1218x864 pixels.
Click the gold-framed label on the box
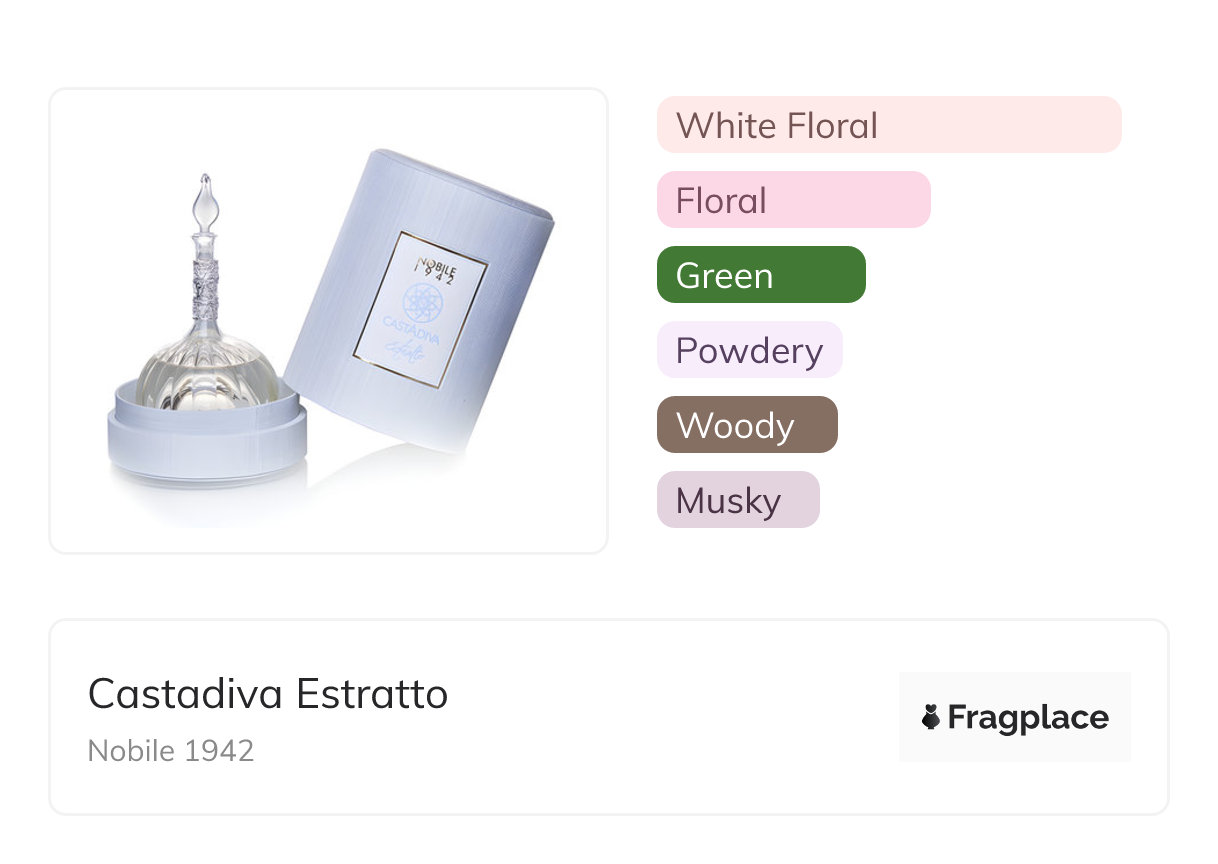pos(421,310)
